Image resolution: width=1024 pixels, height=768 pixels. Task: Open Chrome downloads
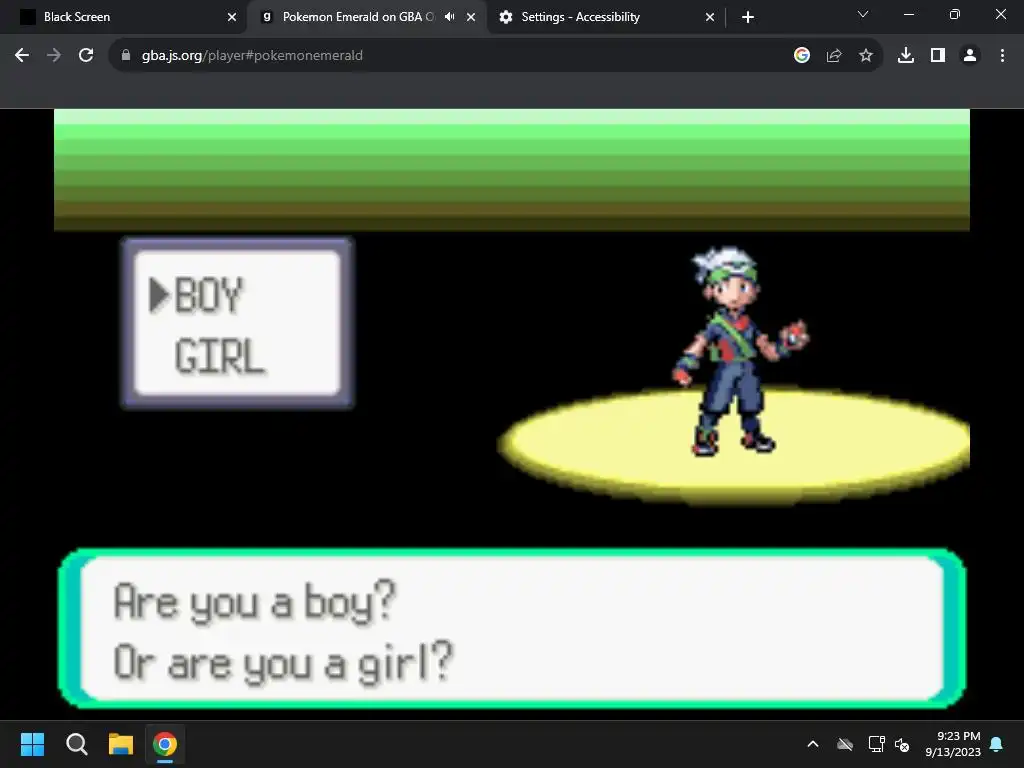(x=906, y=56)
